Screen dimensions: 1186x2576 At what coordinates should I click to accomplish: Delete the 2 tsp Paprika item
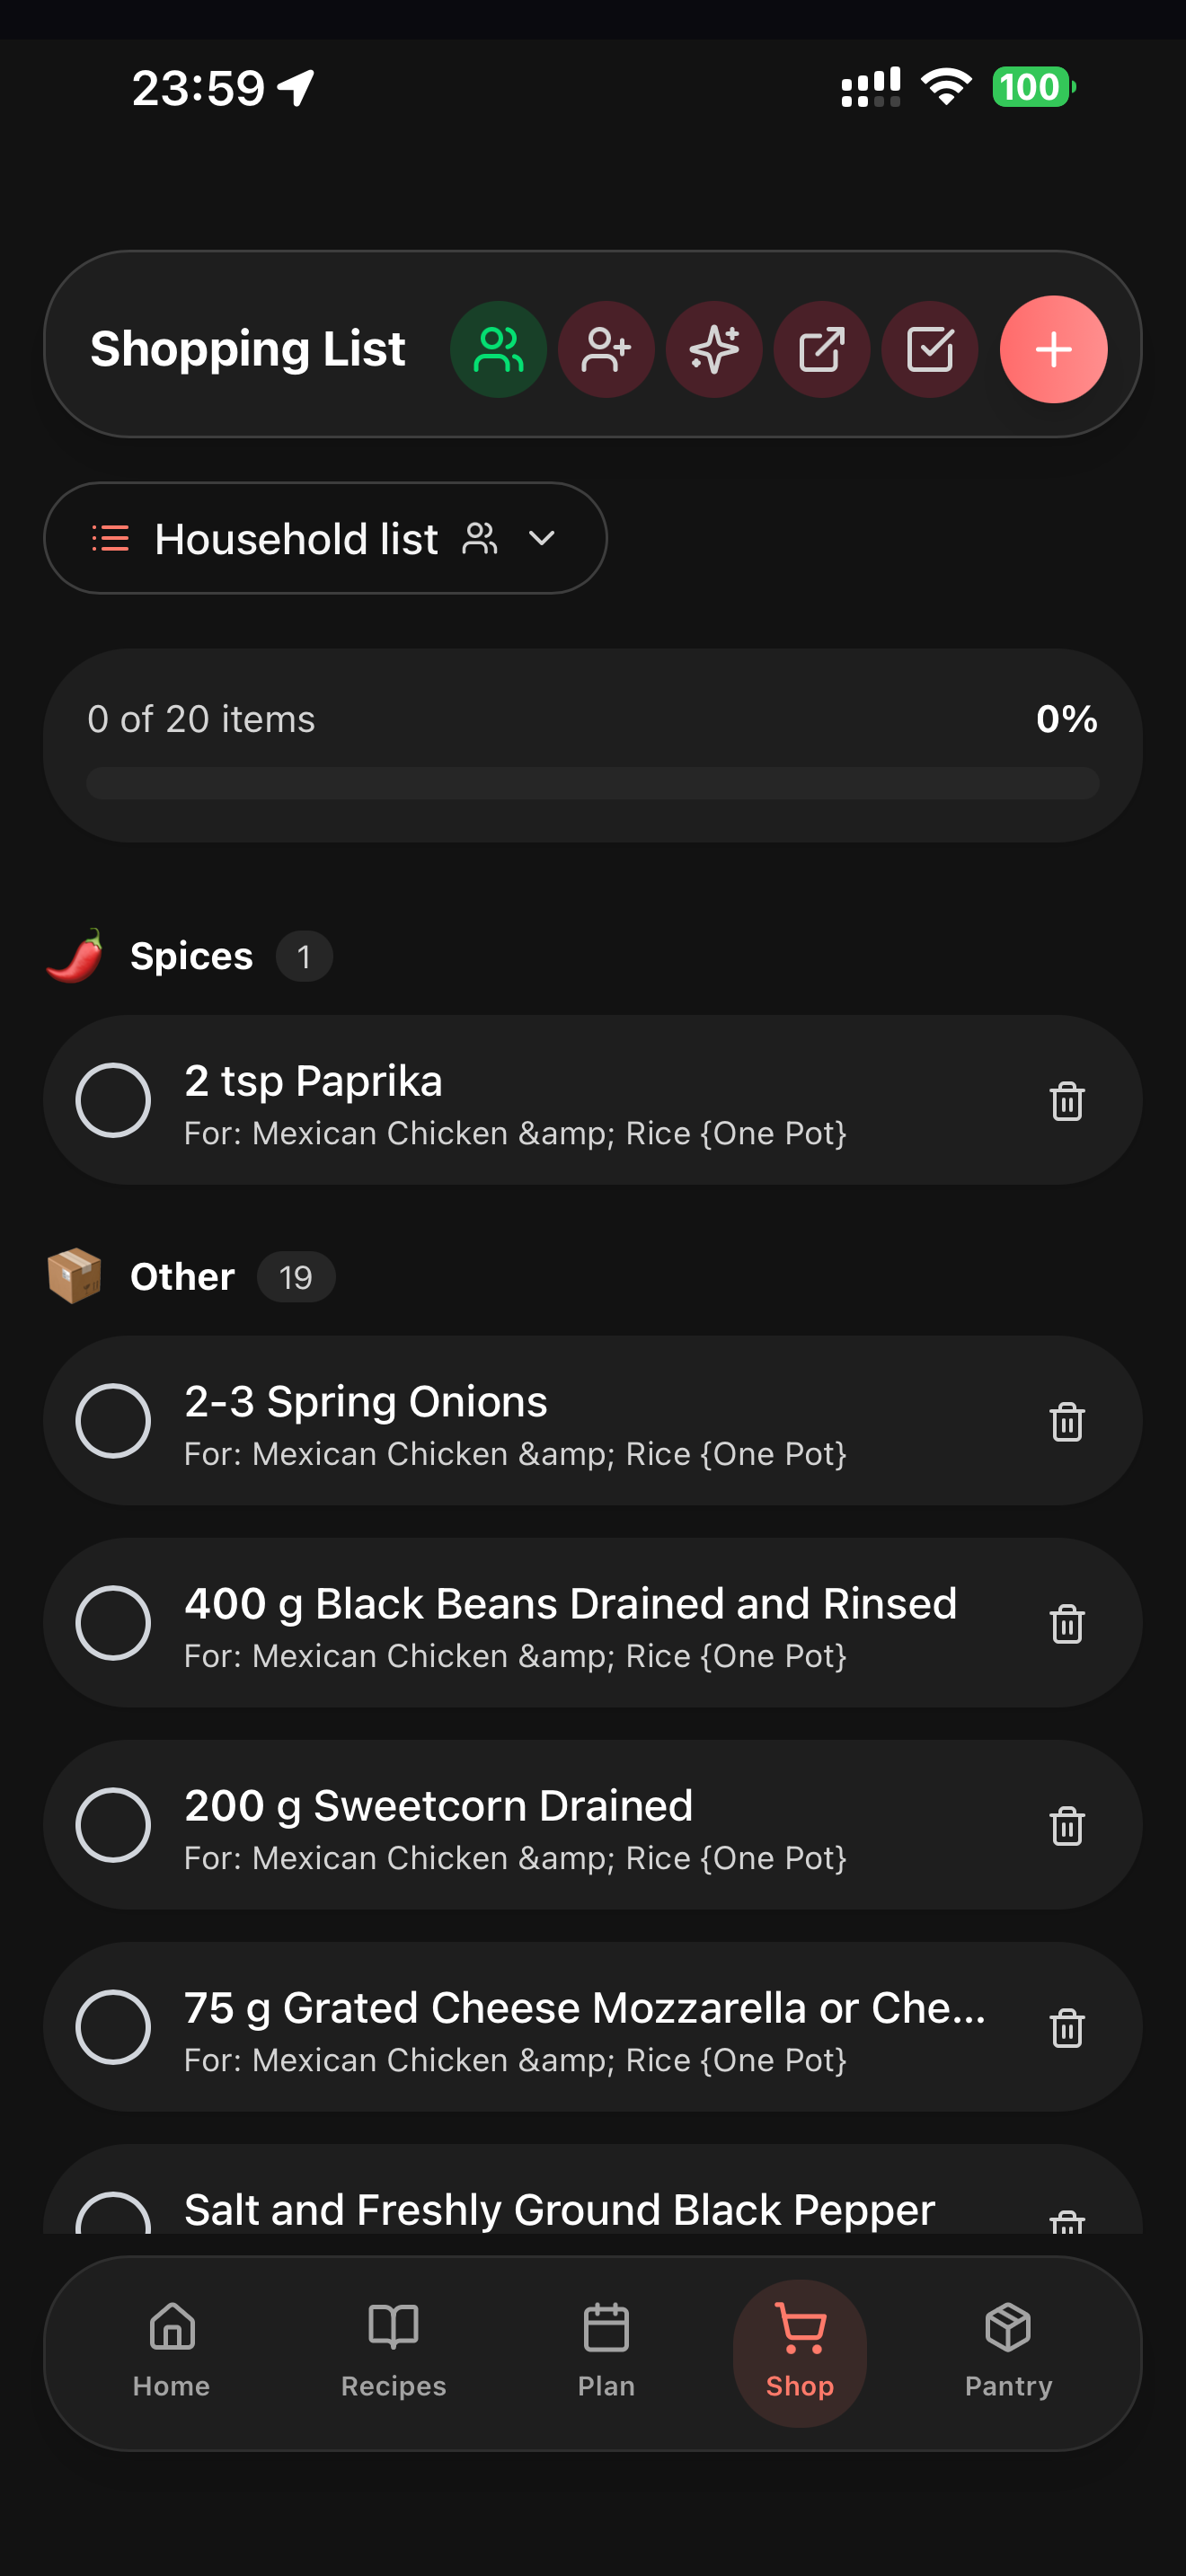[x=1067, y=1101]
